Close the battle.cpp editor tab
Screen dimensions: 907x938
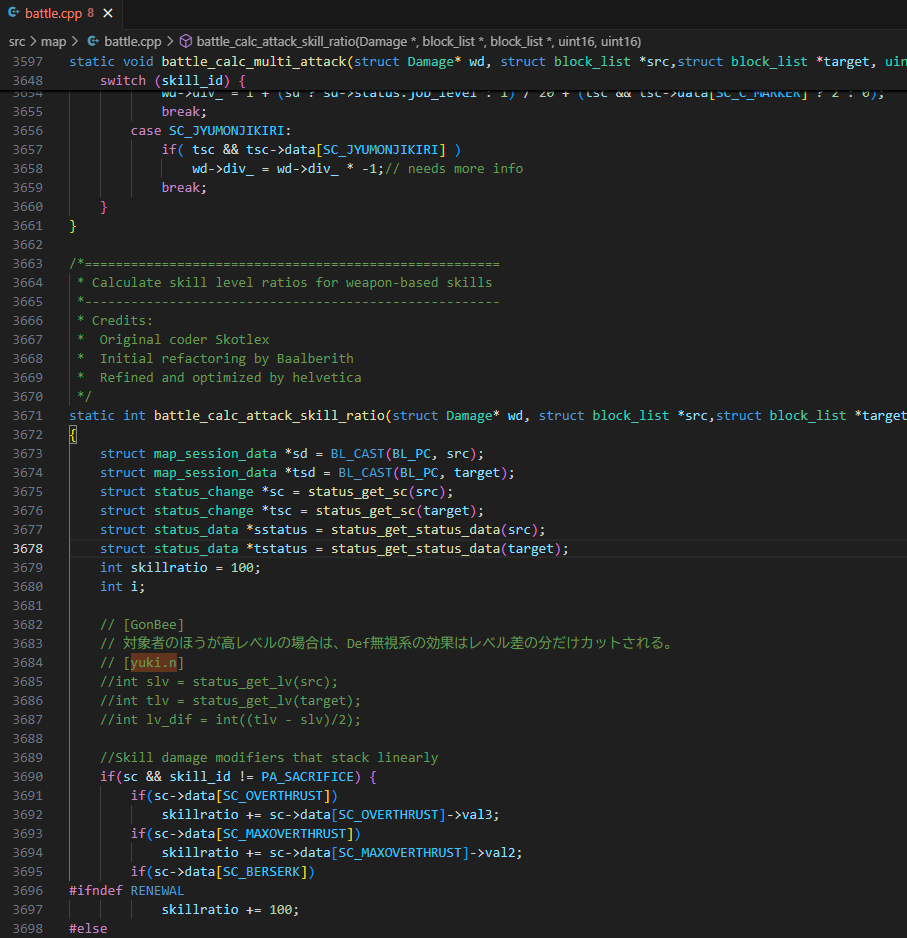107,14
